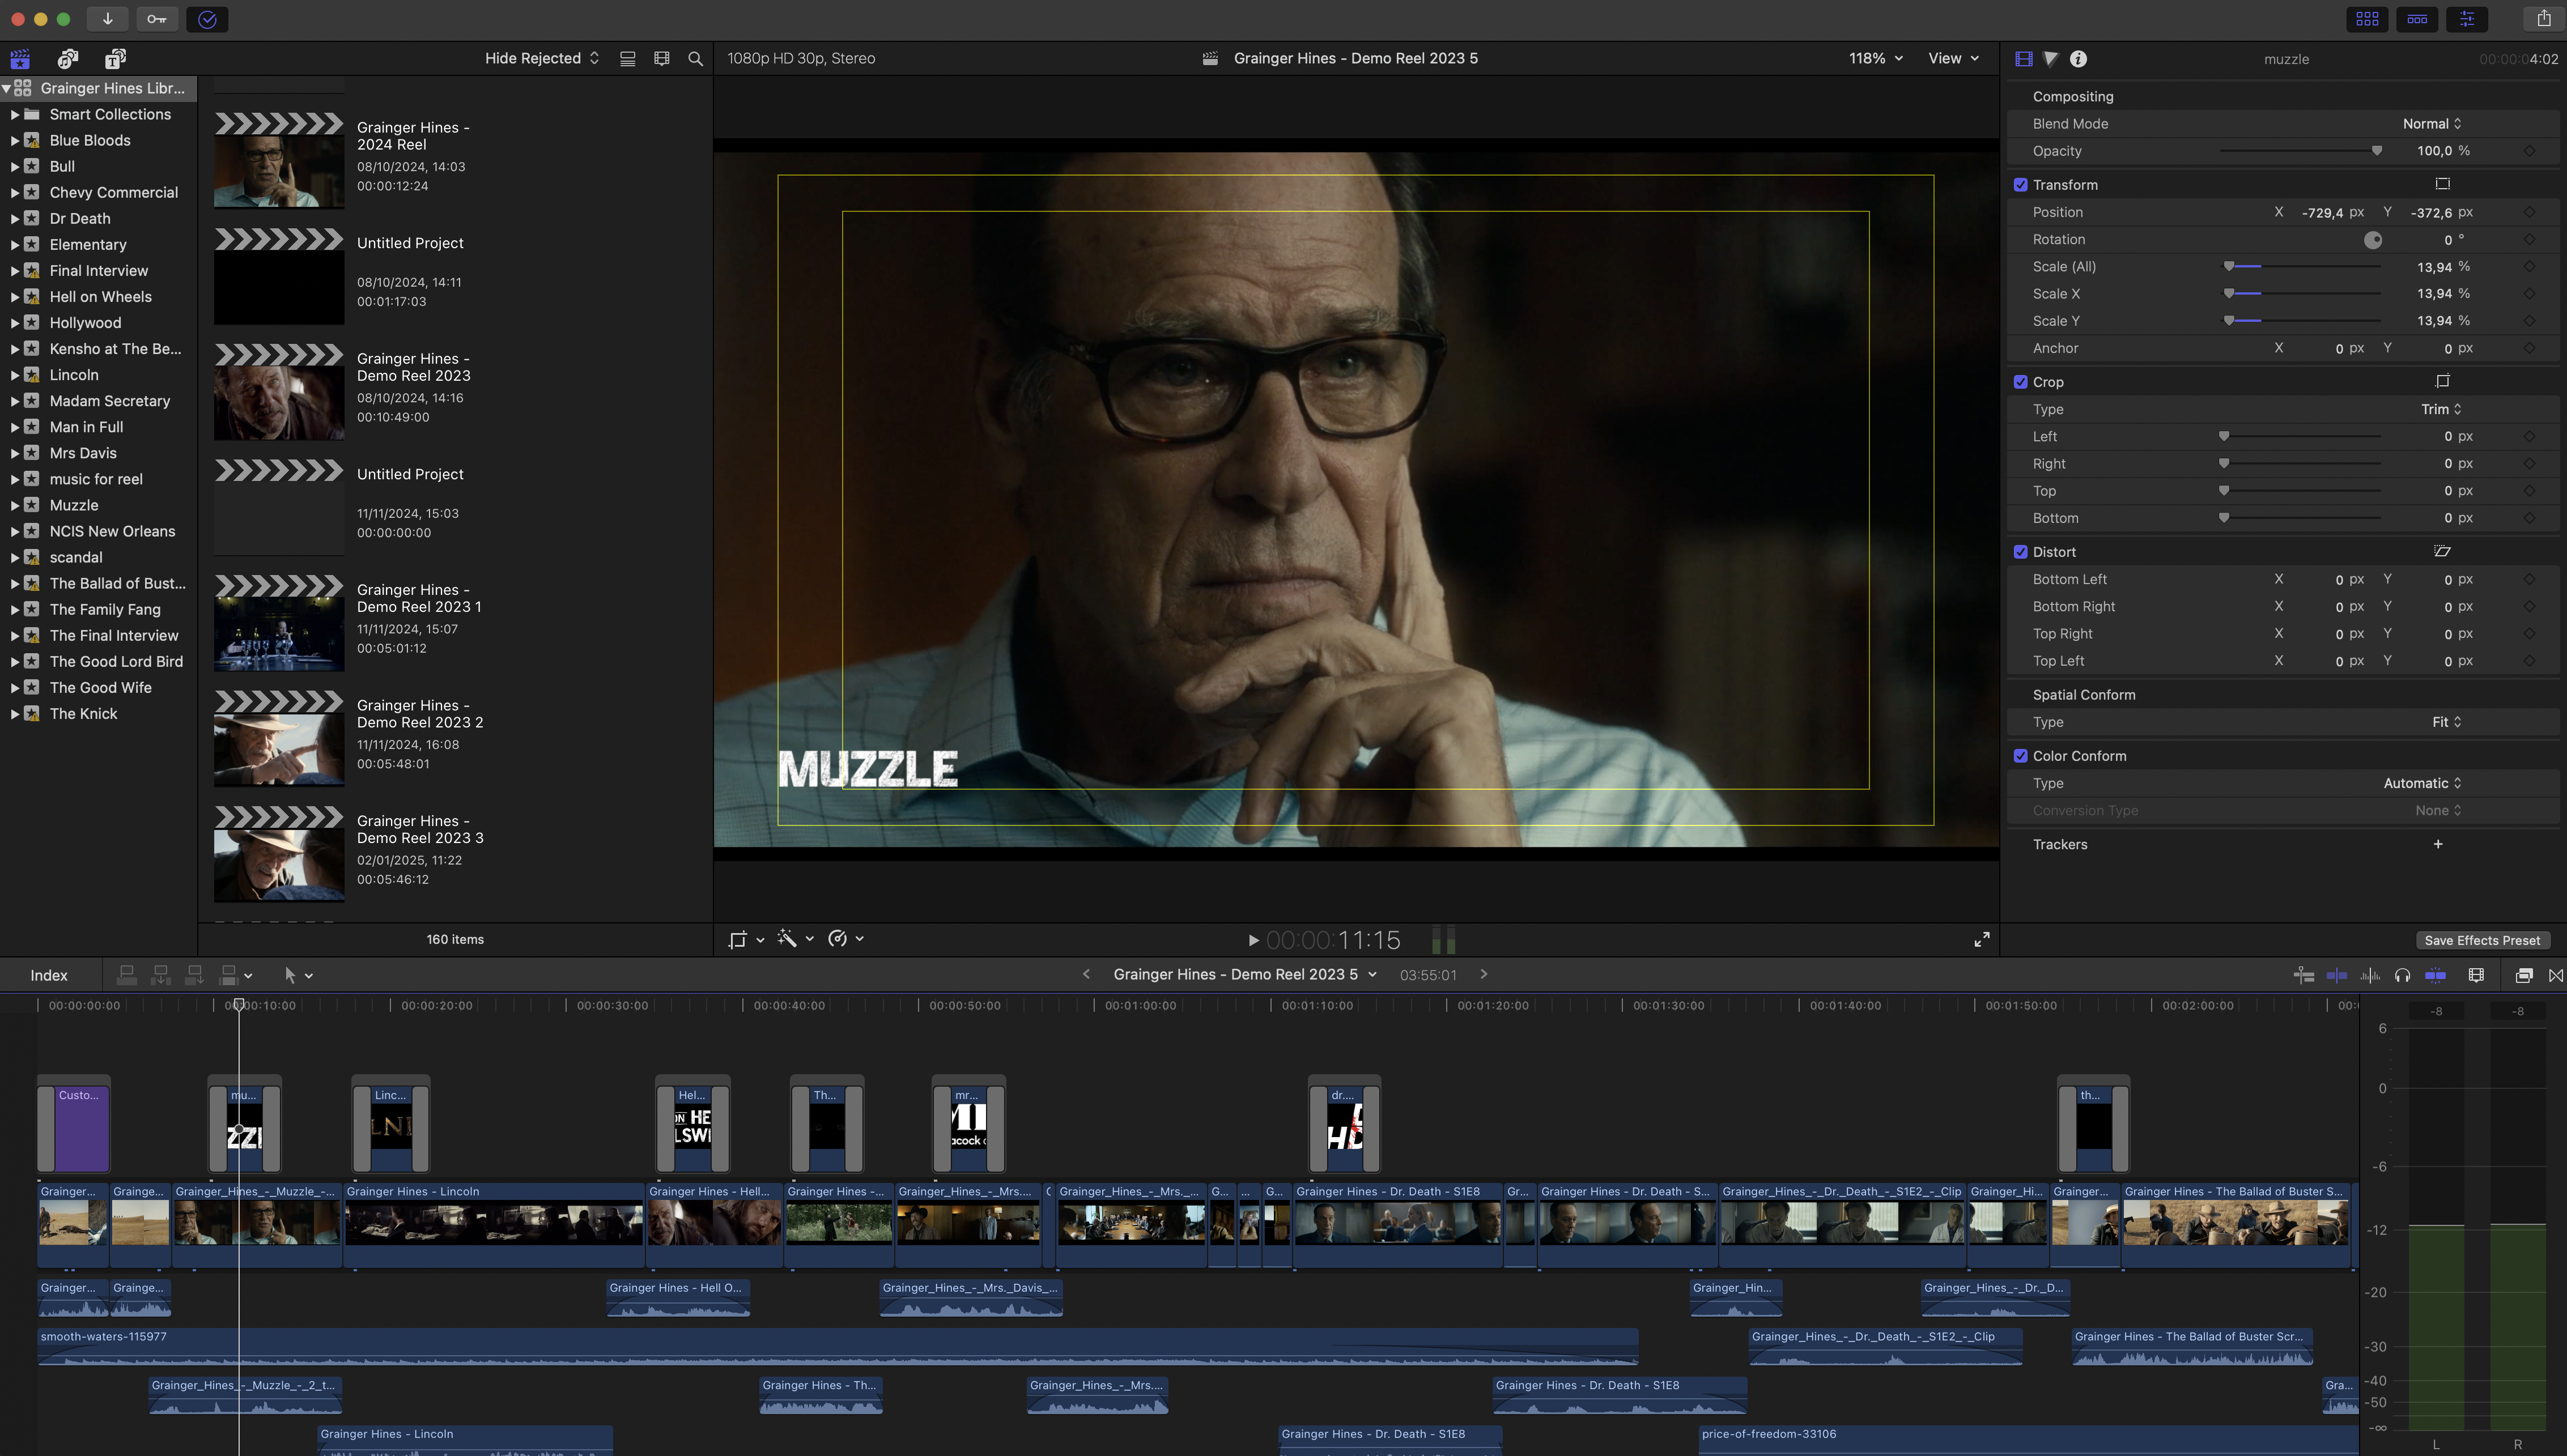Open the Crop Type Trim dropdown
The height and width of the screenshot is (1456, 2567).
[x=2441, y=409]
